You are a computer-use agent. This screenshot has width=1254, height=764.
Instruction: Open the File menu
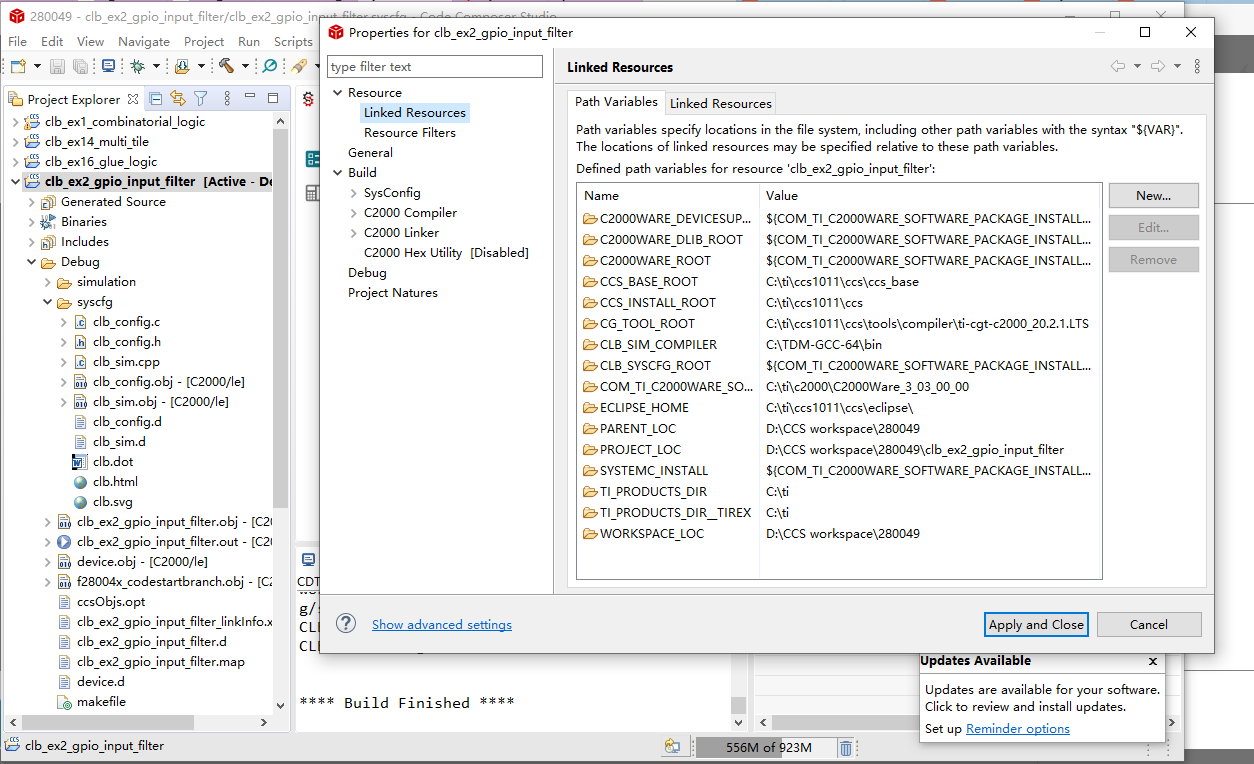tap(18, 41)
